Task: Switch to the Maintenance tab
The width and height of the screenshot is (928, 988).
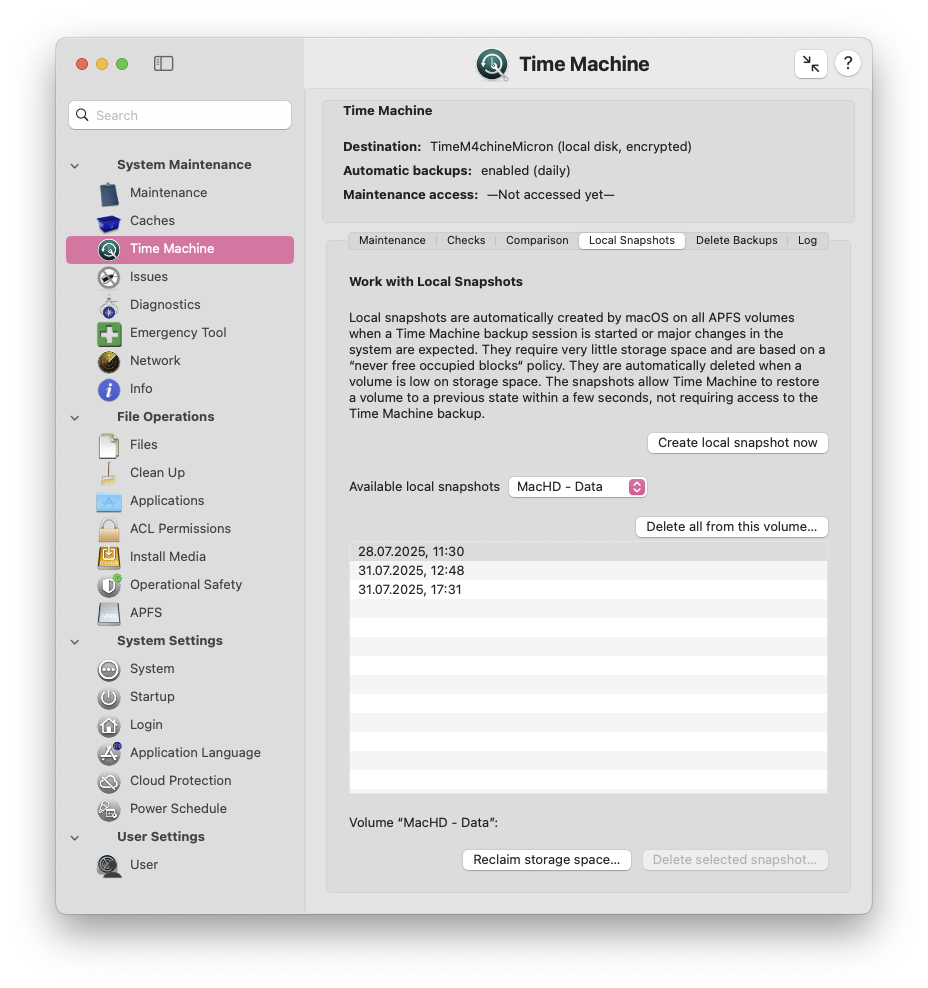Action: point(392,241)
